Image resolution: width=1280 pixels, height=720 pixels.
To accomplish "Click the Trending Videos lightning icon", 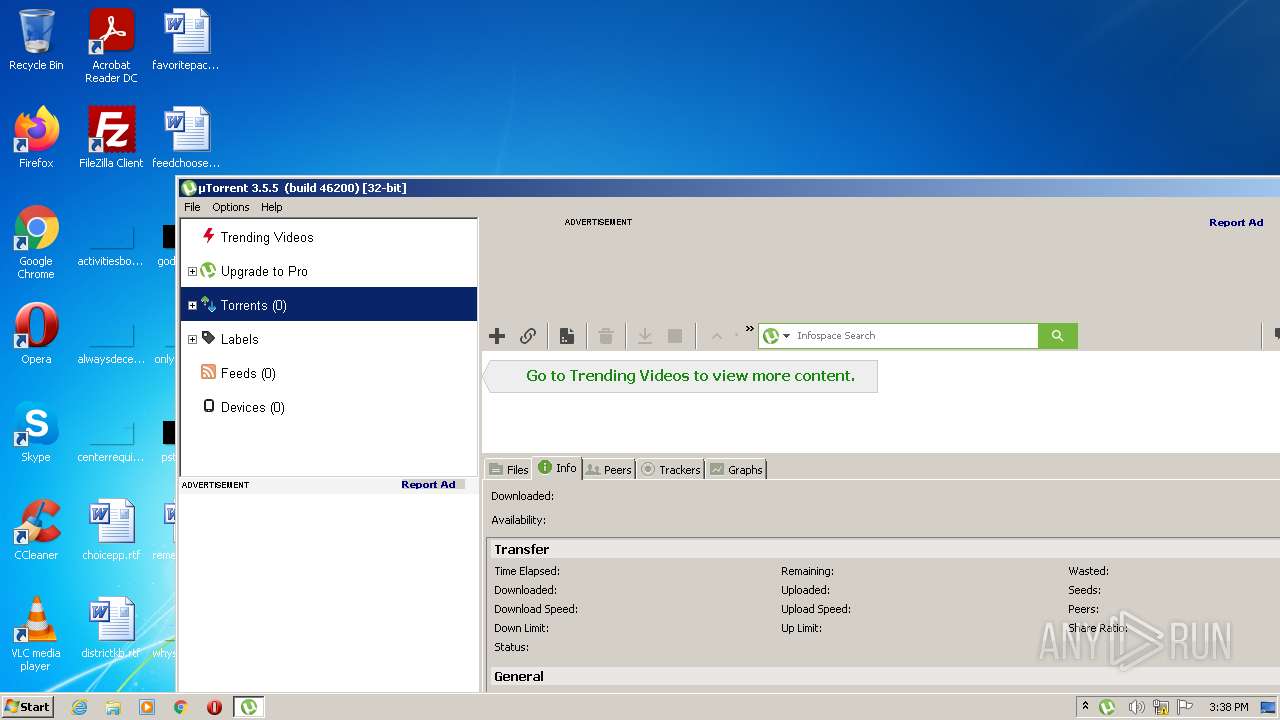I will [208, 236].
